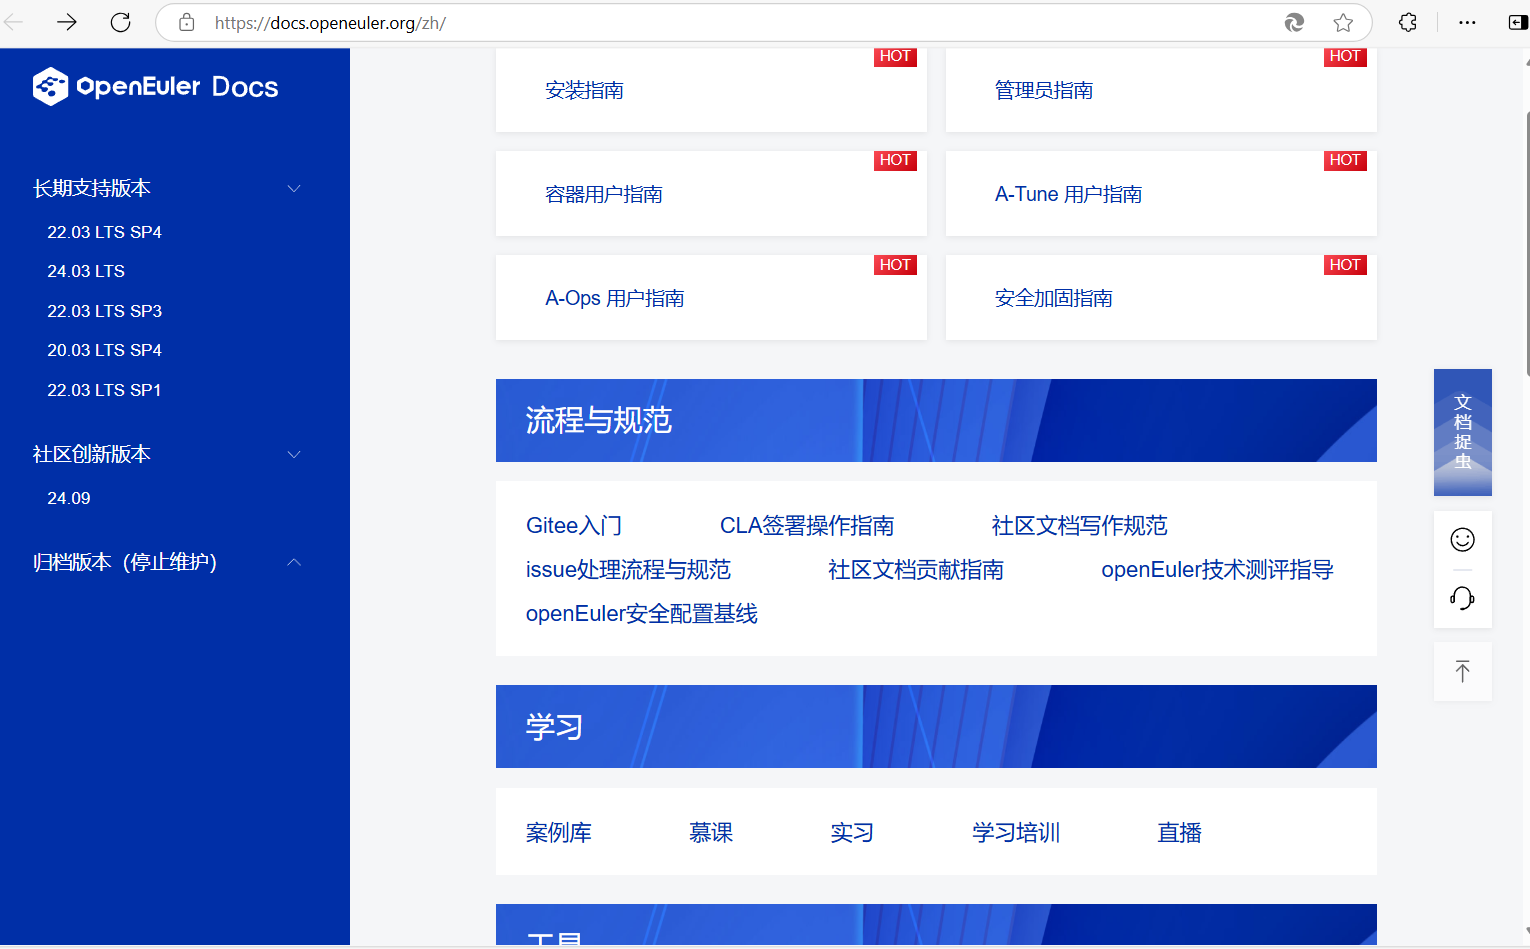Click the Edge sync icon in address bar

pos(1294,22)
